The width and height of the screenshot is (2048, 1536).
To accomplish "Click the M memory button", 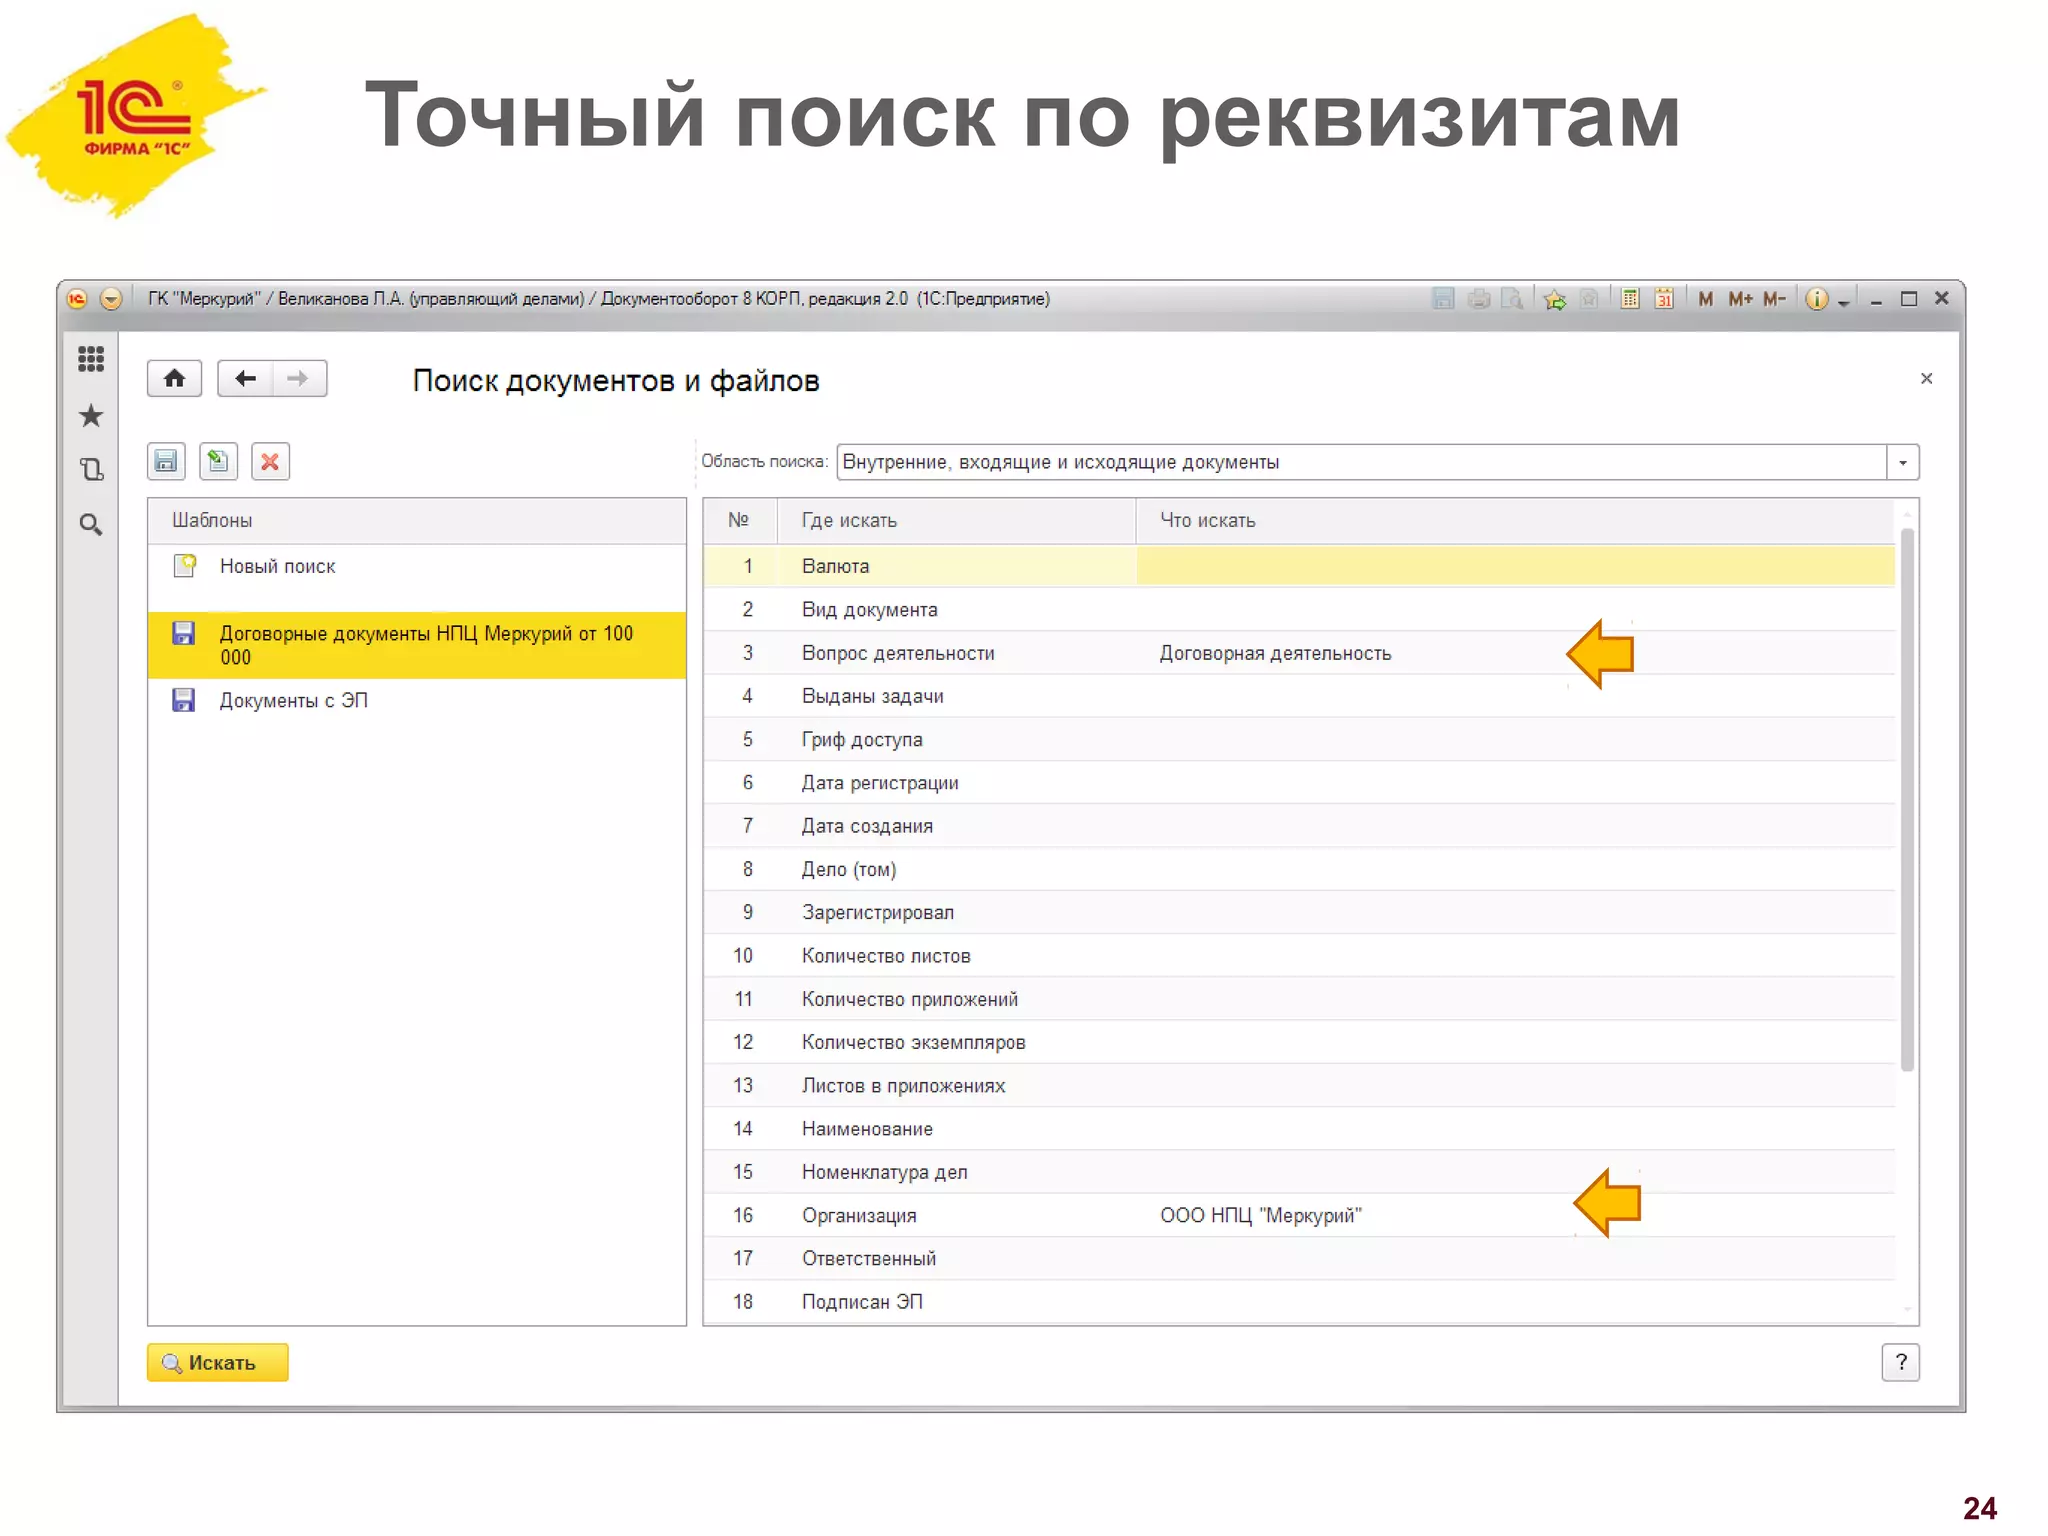I will coord(1706,299).
